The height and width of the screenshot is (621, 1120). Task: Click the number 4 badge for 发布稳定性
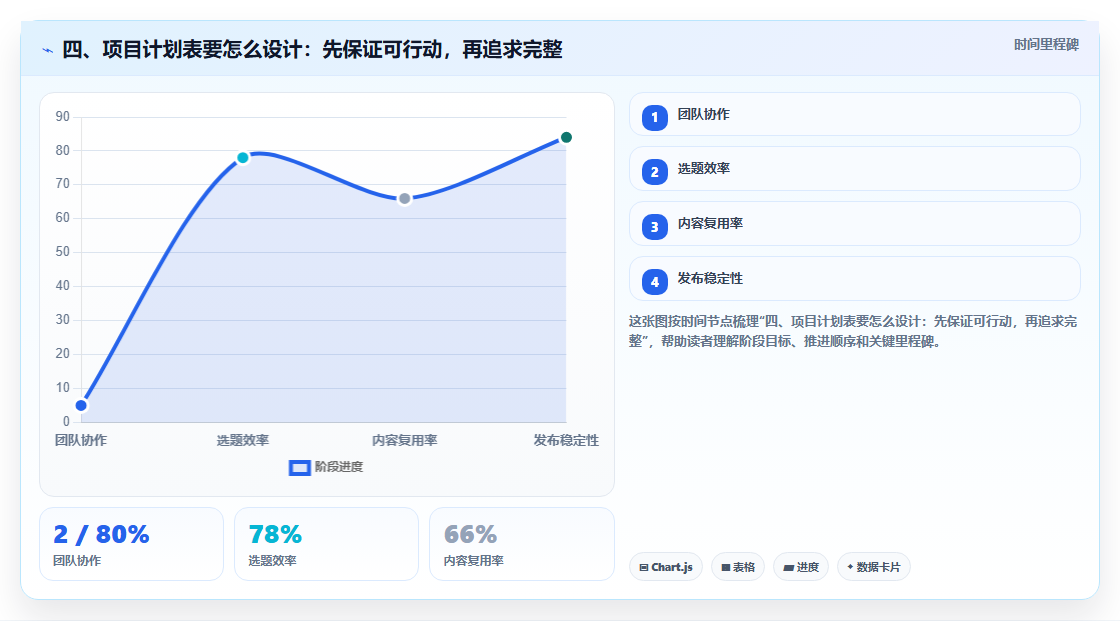click(x=654, y=282)
